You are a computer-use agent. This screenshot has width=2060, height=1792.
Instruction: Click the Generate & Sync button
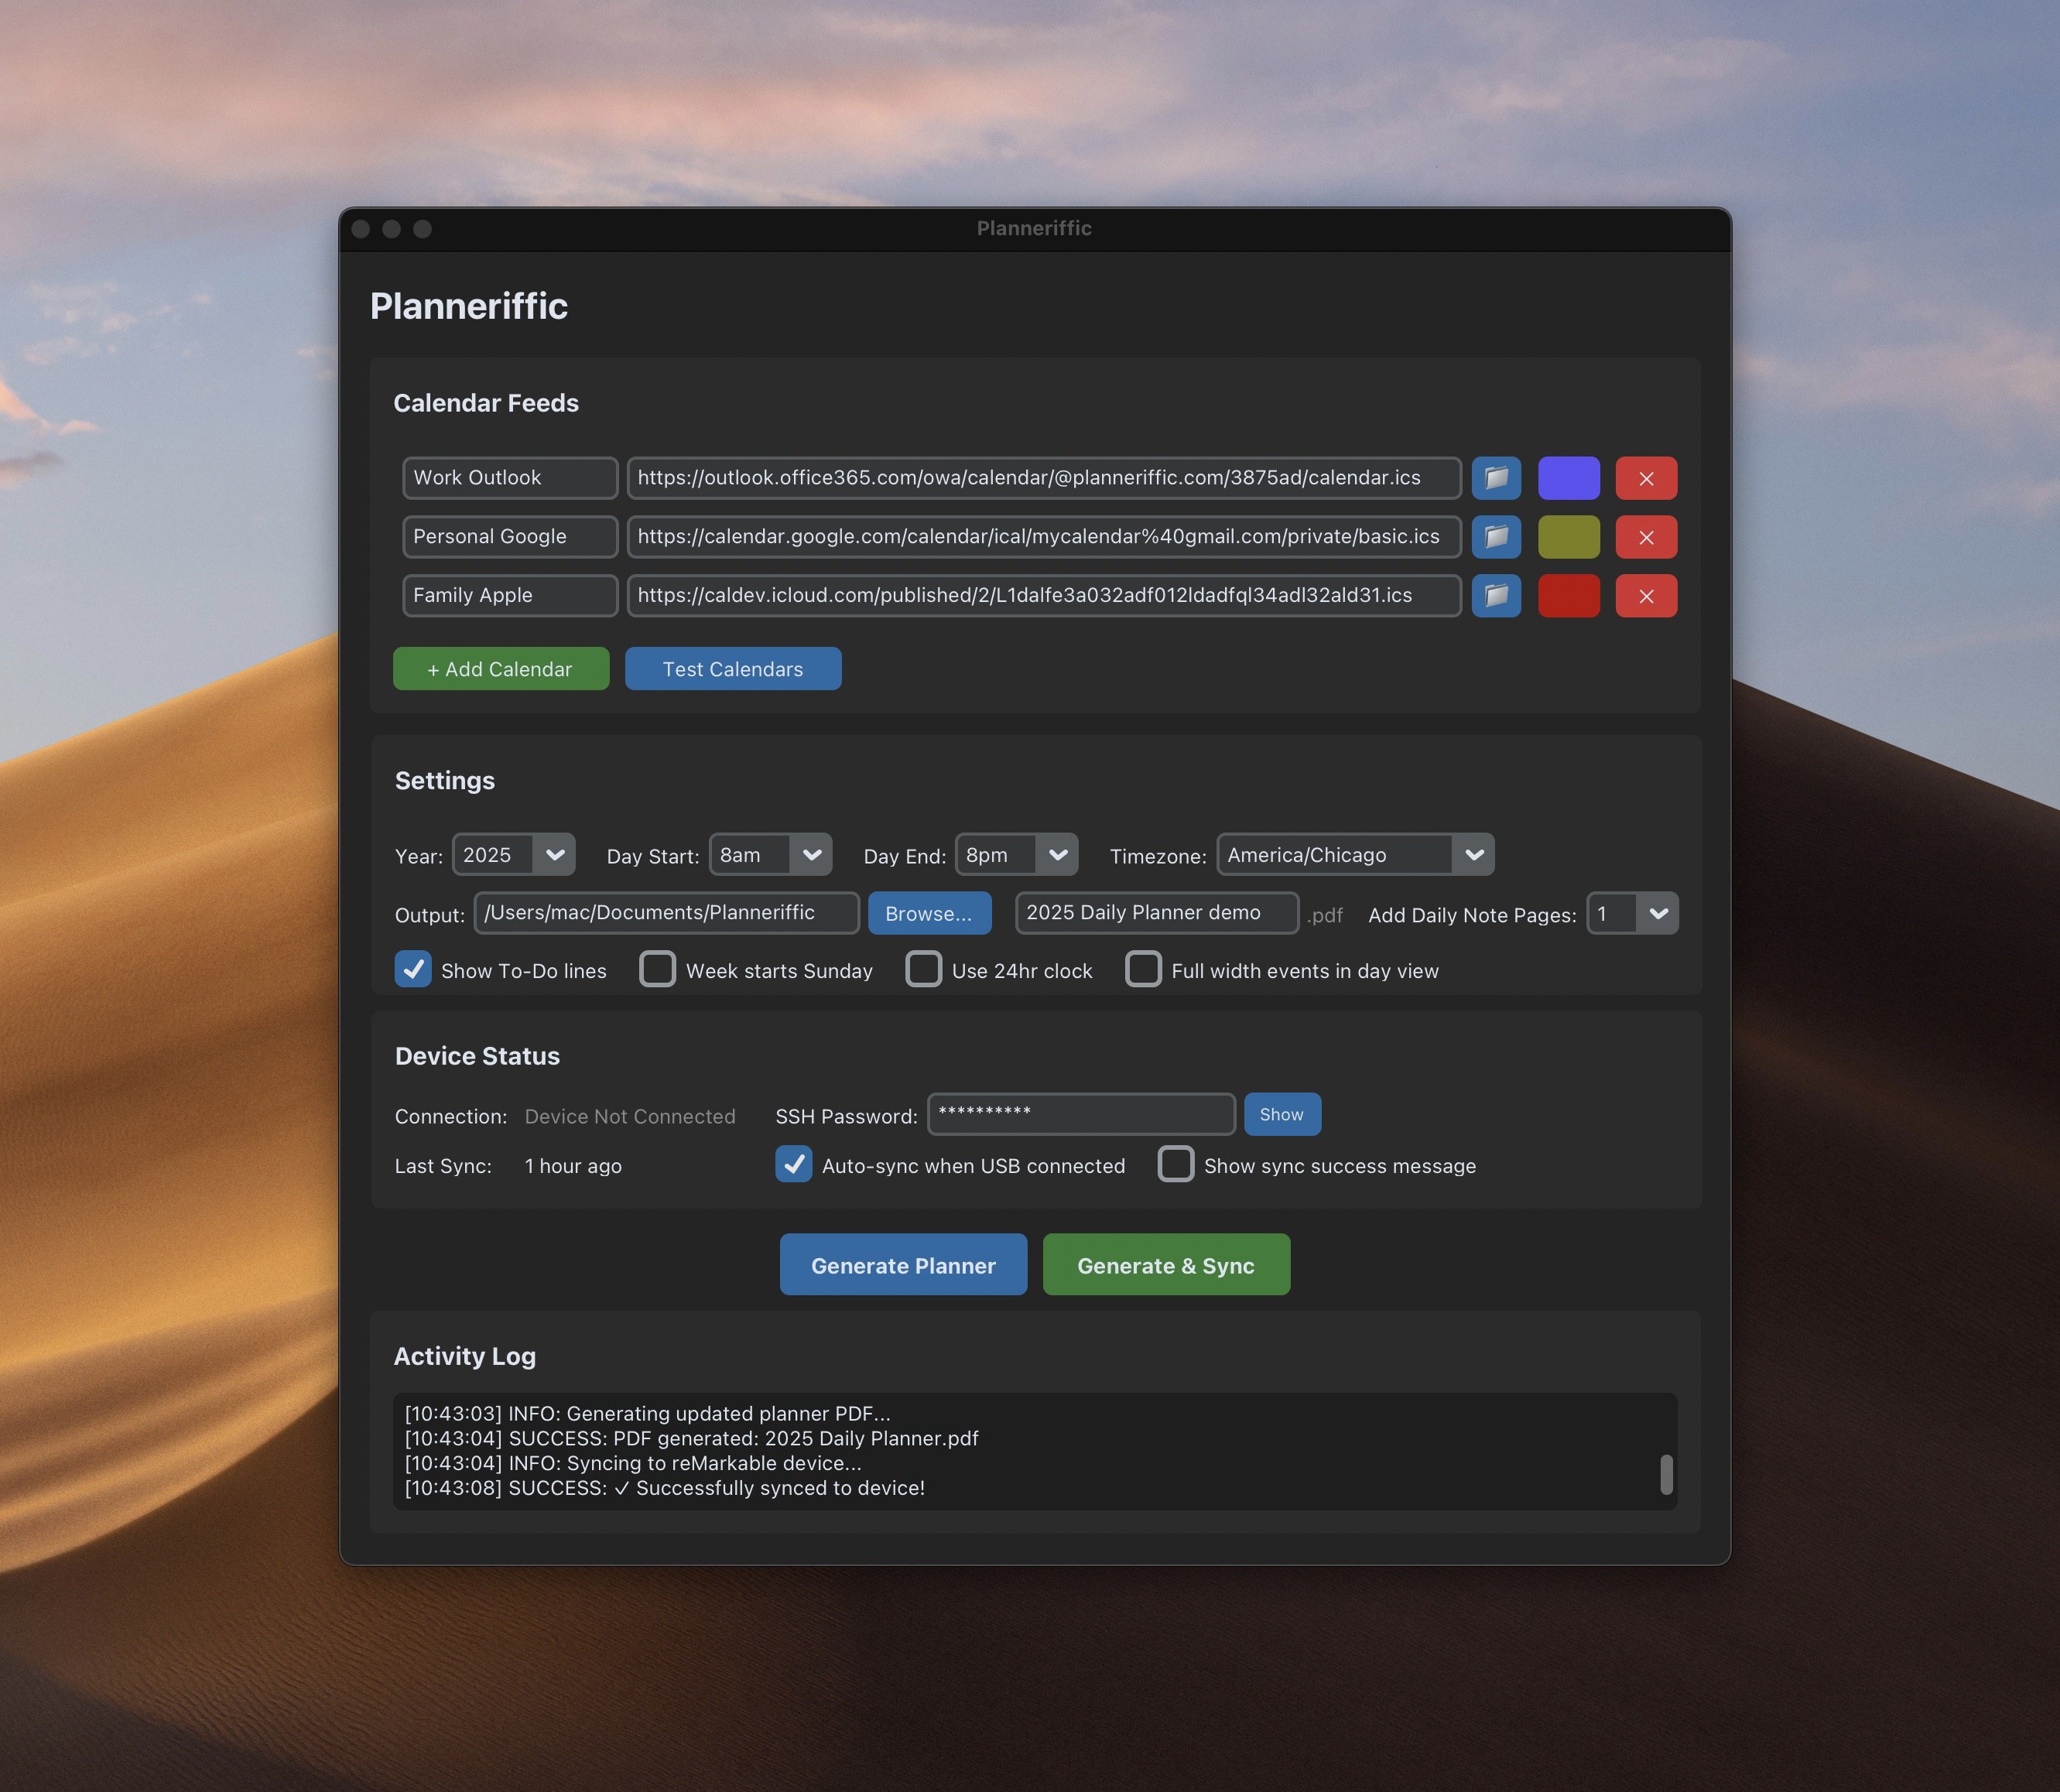(x=1166, y=1265)
